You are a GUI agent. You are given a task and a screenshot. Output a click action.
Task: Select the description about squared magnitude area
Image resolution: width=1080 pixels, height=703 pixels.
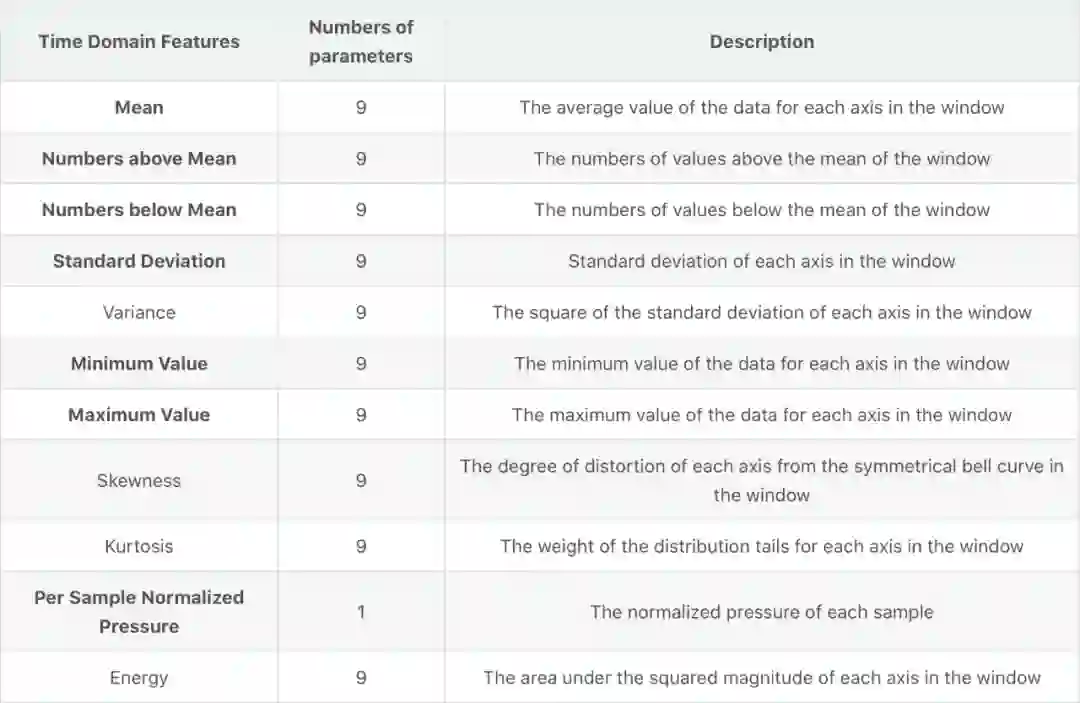761,678
